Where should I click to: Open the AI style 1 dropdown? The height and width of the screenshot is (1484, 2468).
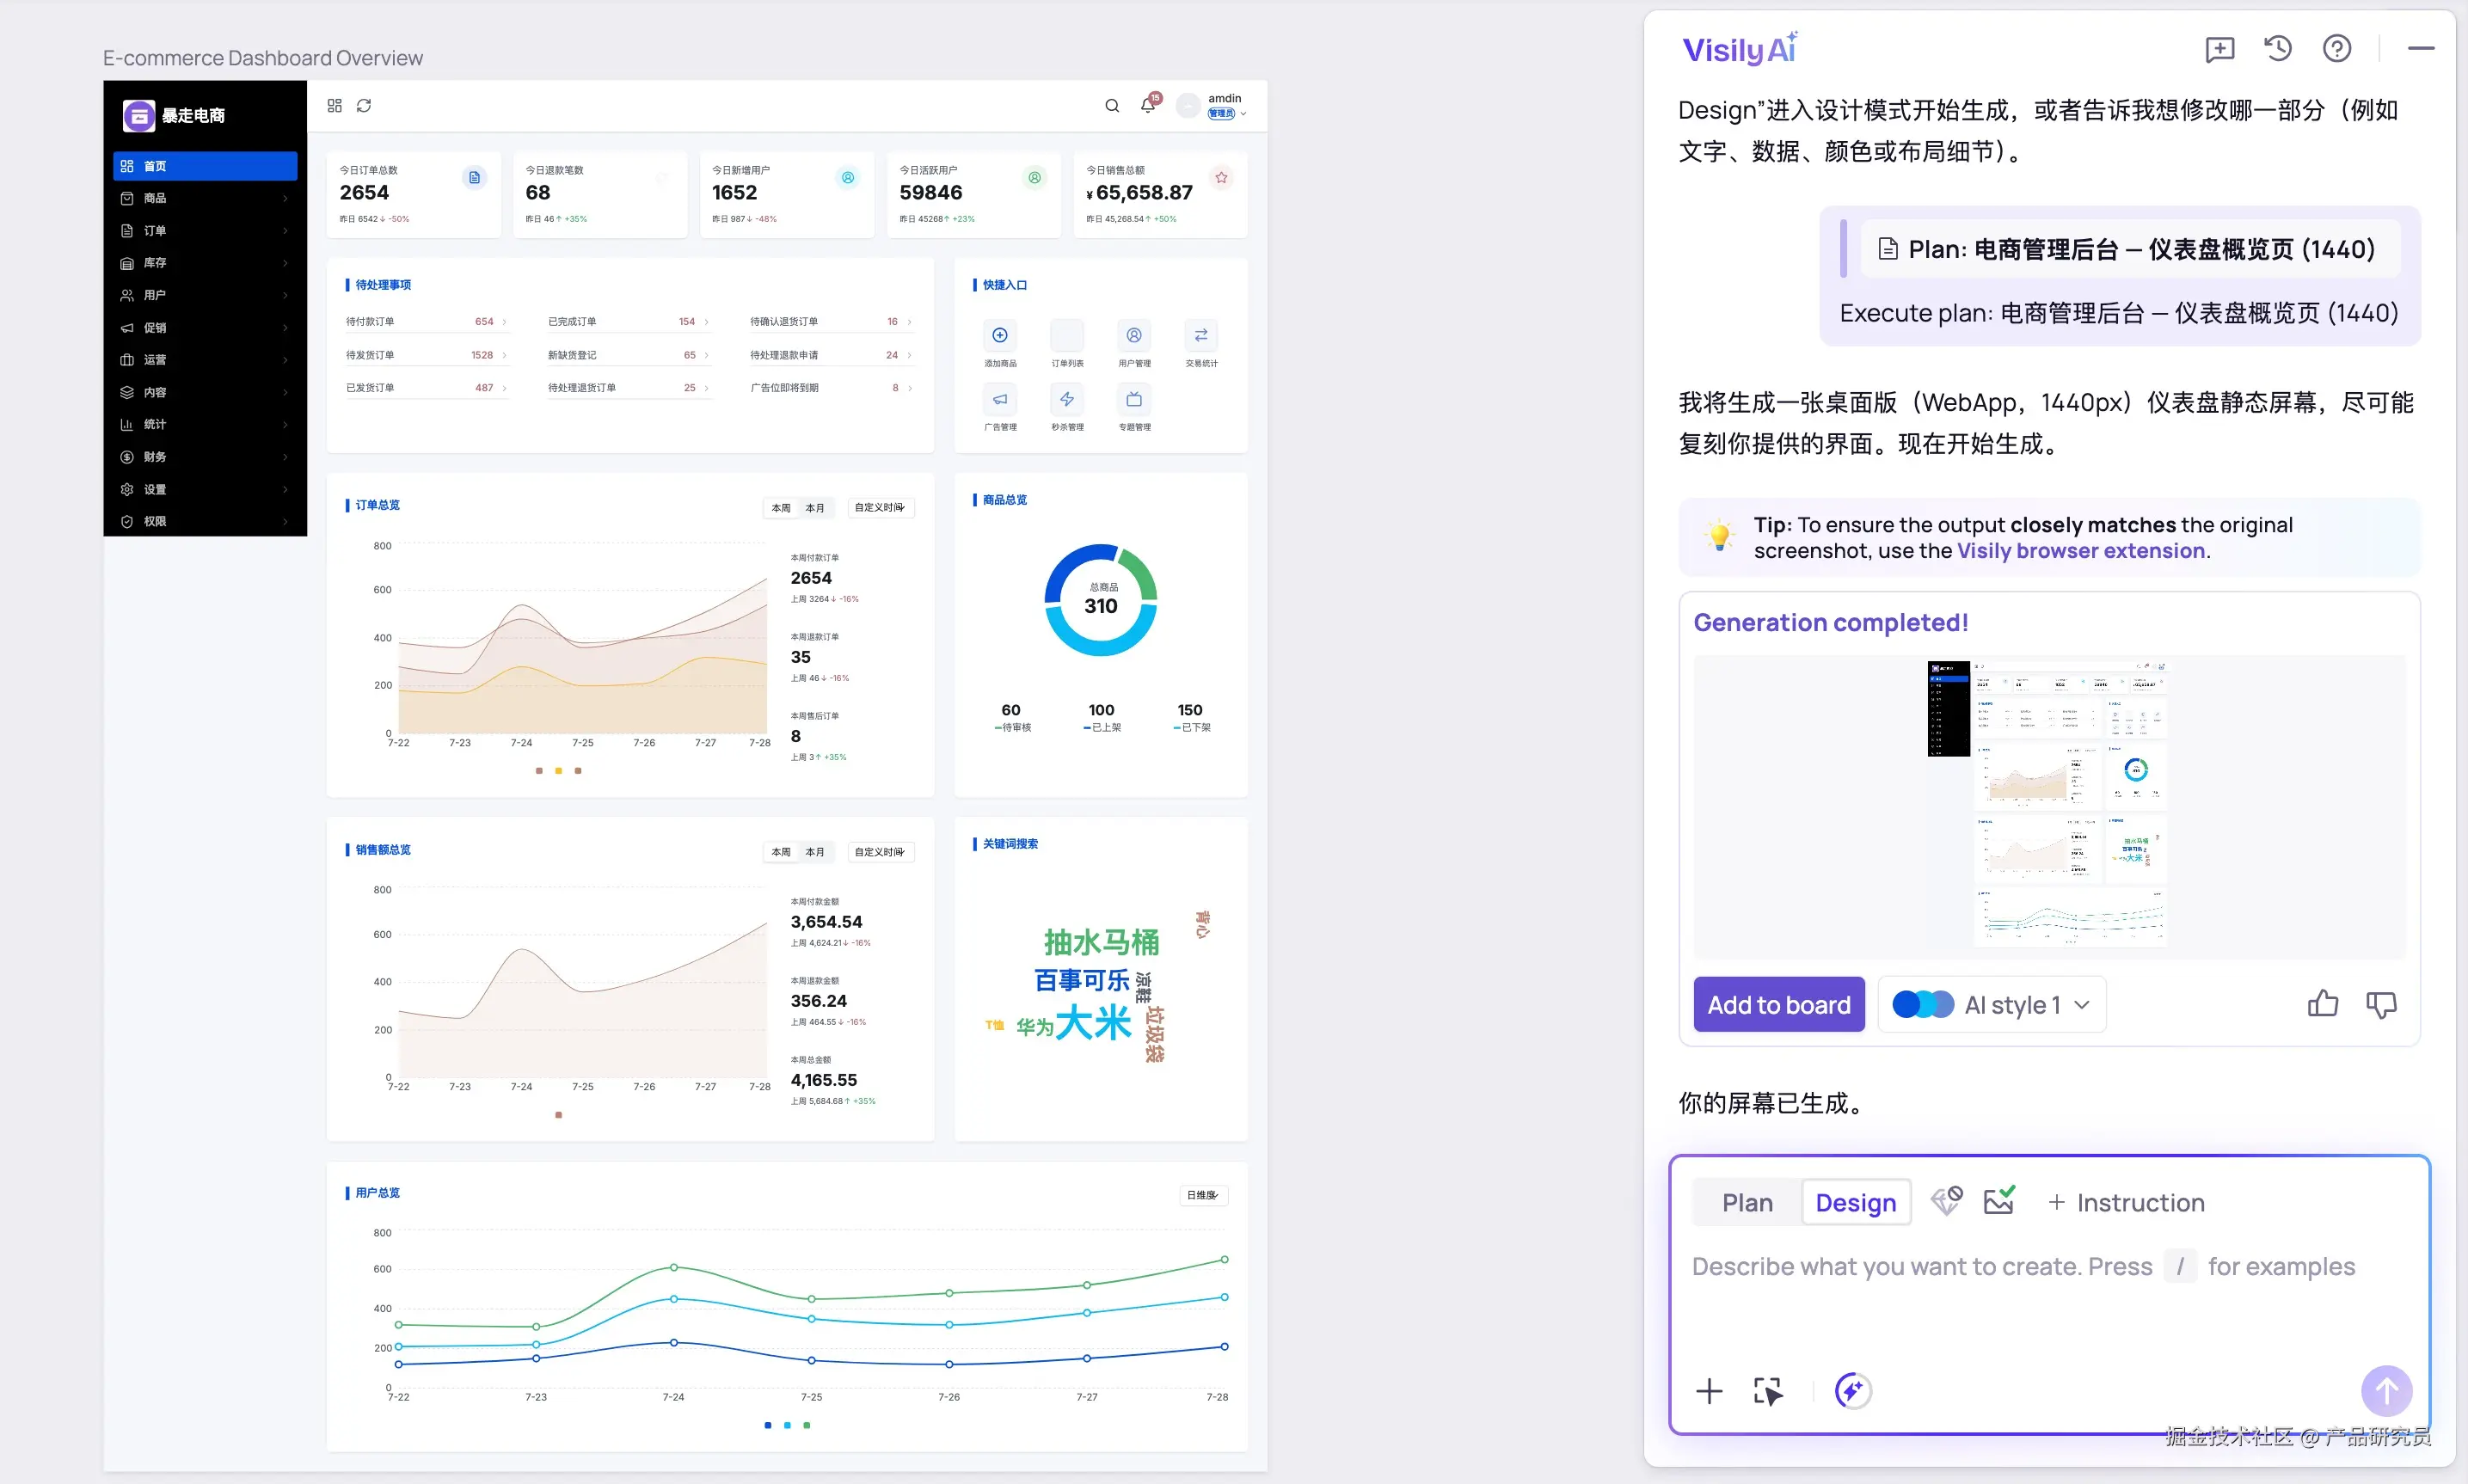[1992, 1004]
